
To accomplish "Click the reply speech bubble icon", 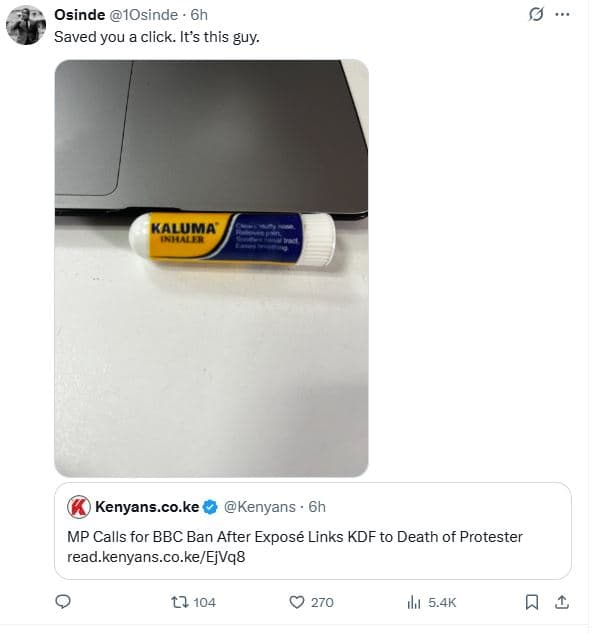I will [62, 602].
